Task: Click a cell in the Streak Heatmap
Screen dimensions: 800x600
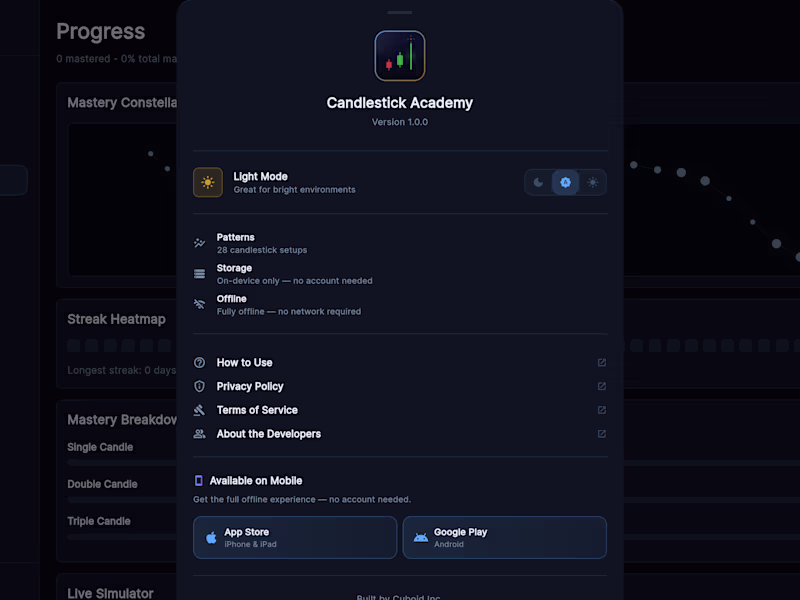Action: (x=73, y=345)
